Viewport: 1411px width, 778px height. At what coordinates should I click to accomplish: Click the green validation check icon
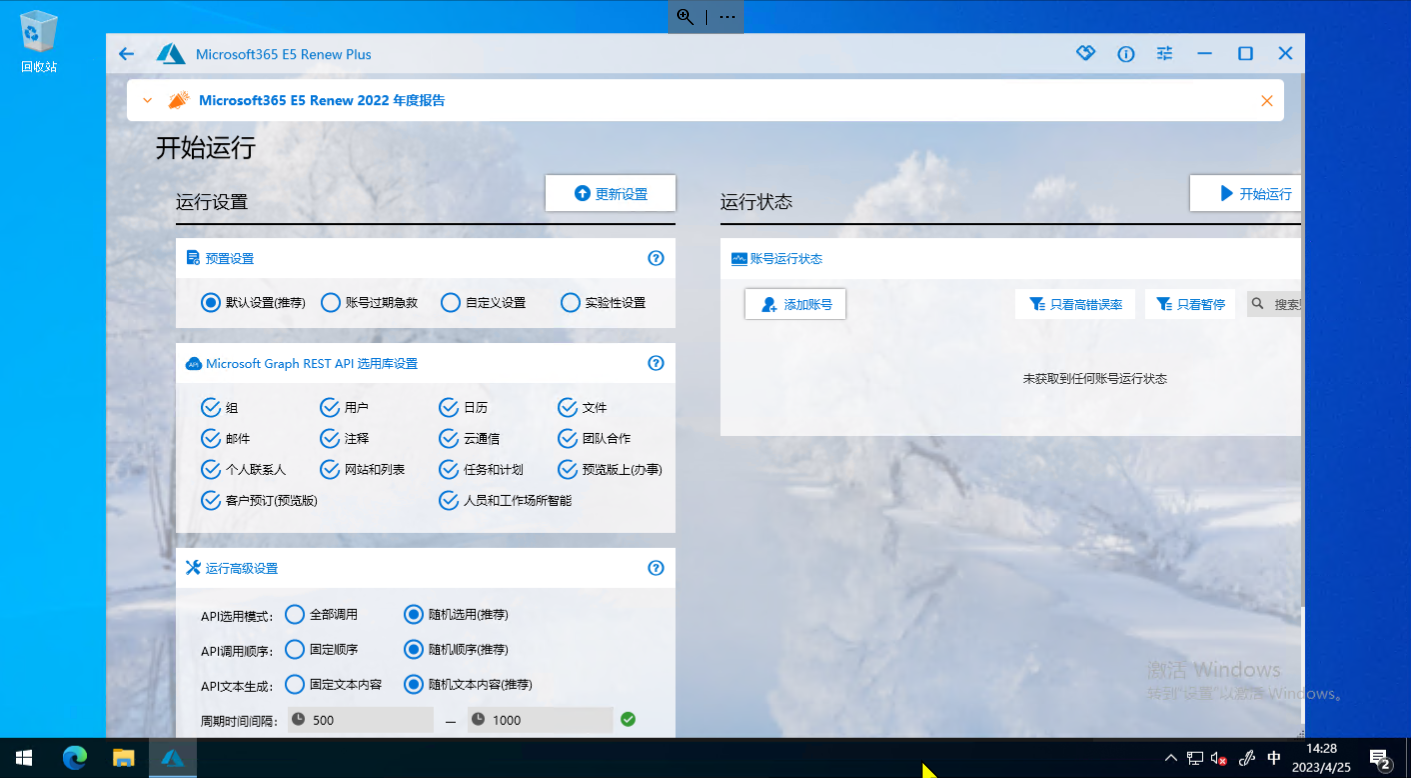pos(628,719)
